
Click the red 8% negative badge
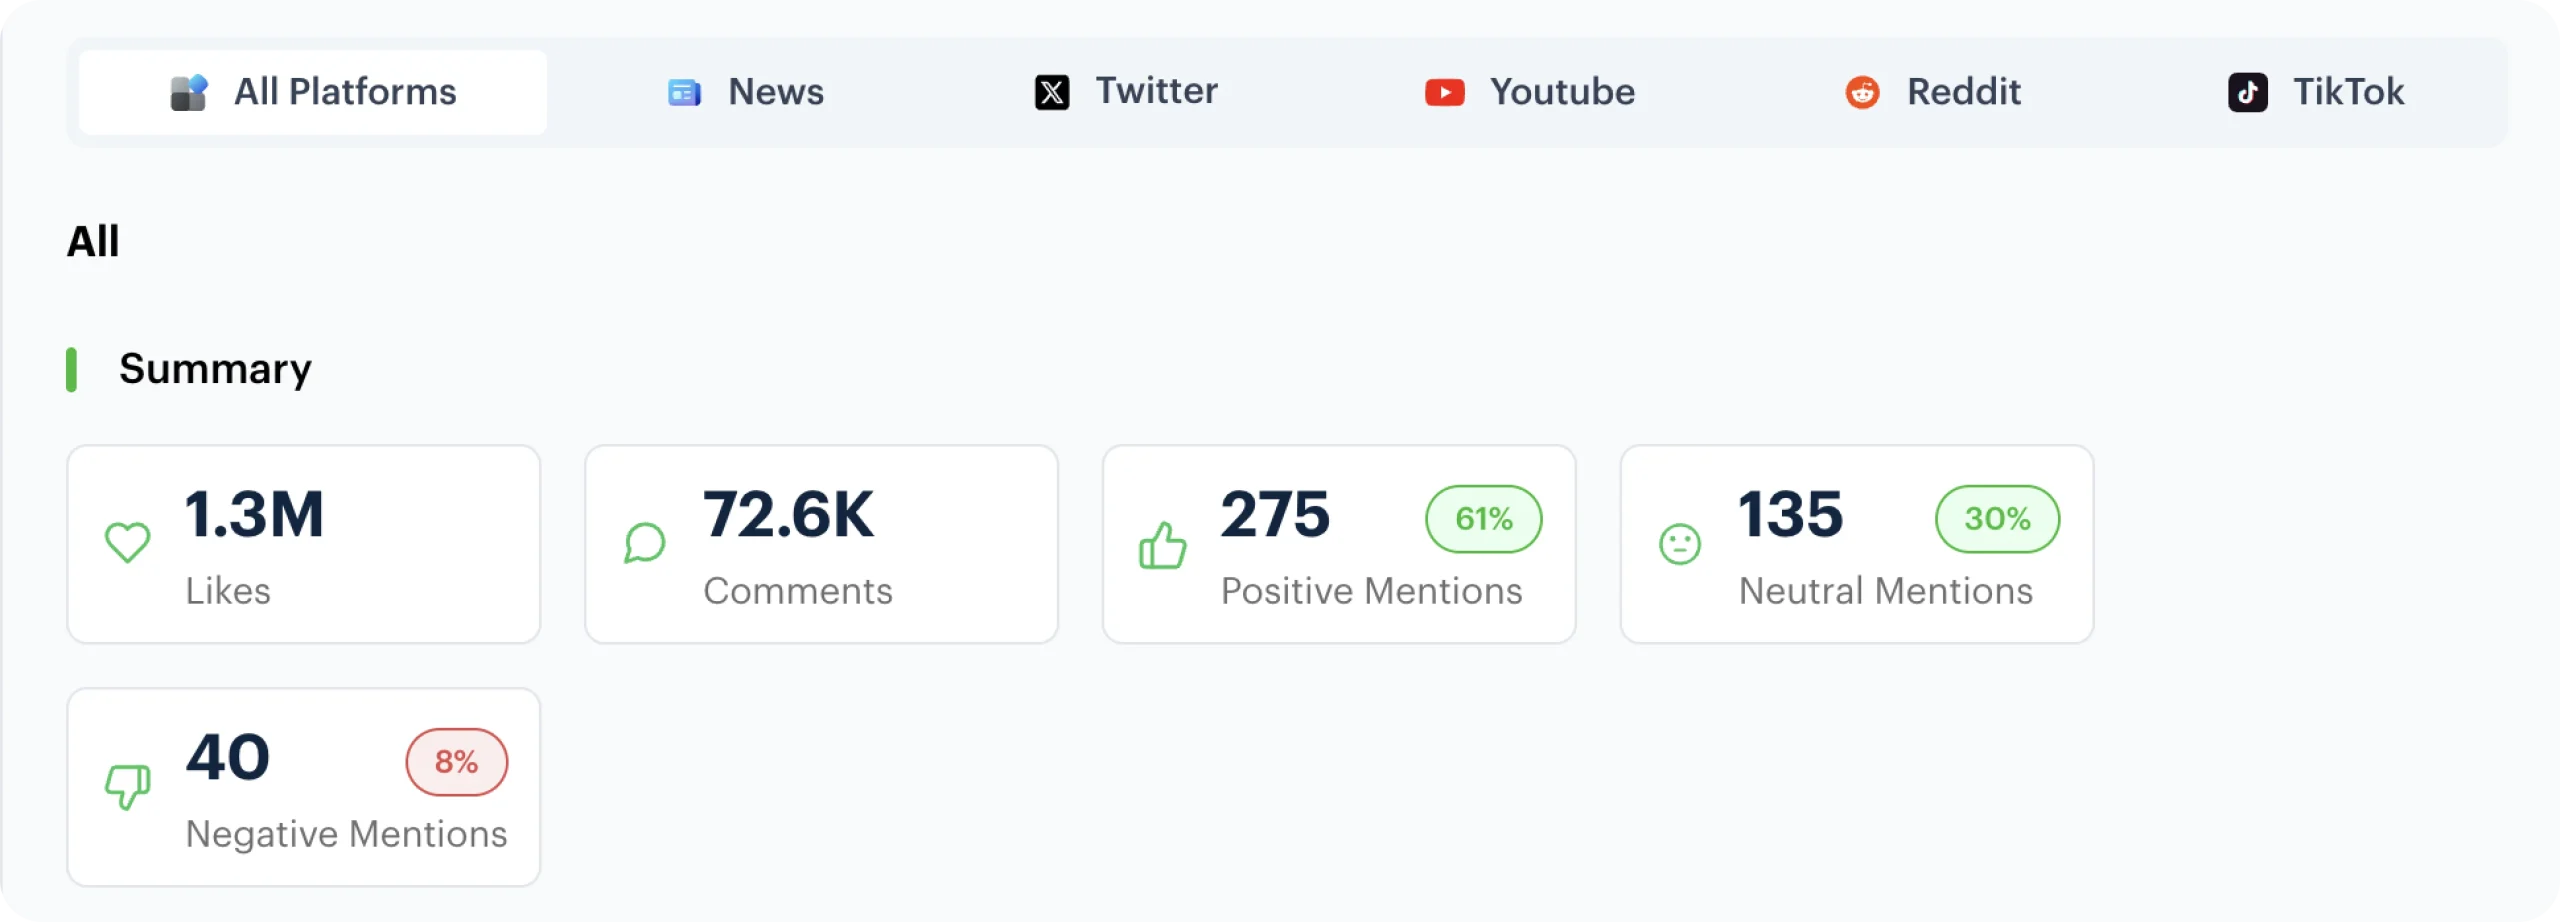click(456, 762)
